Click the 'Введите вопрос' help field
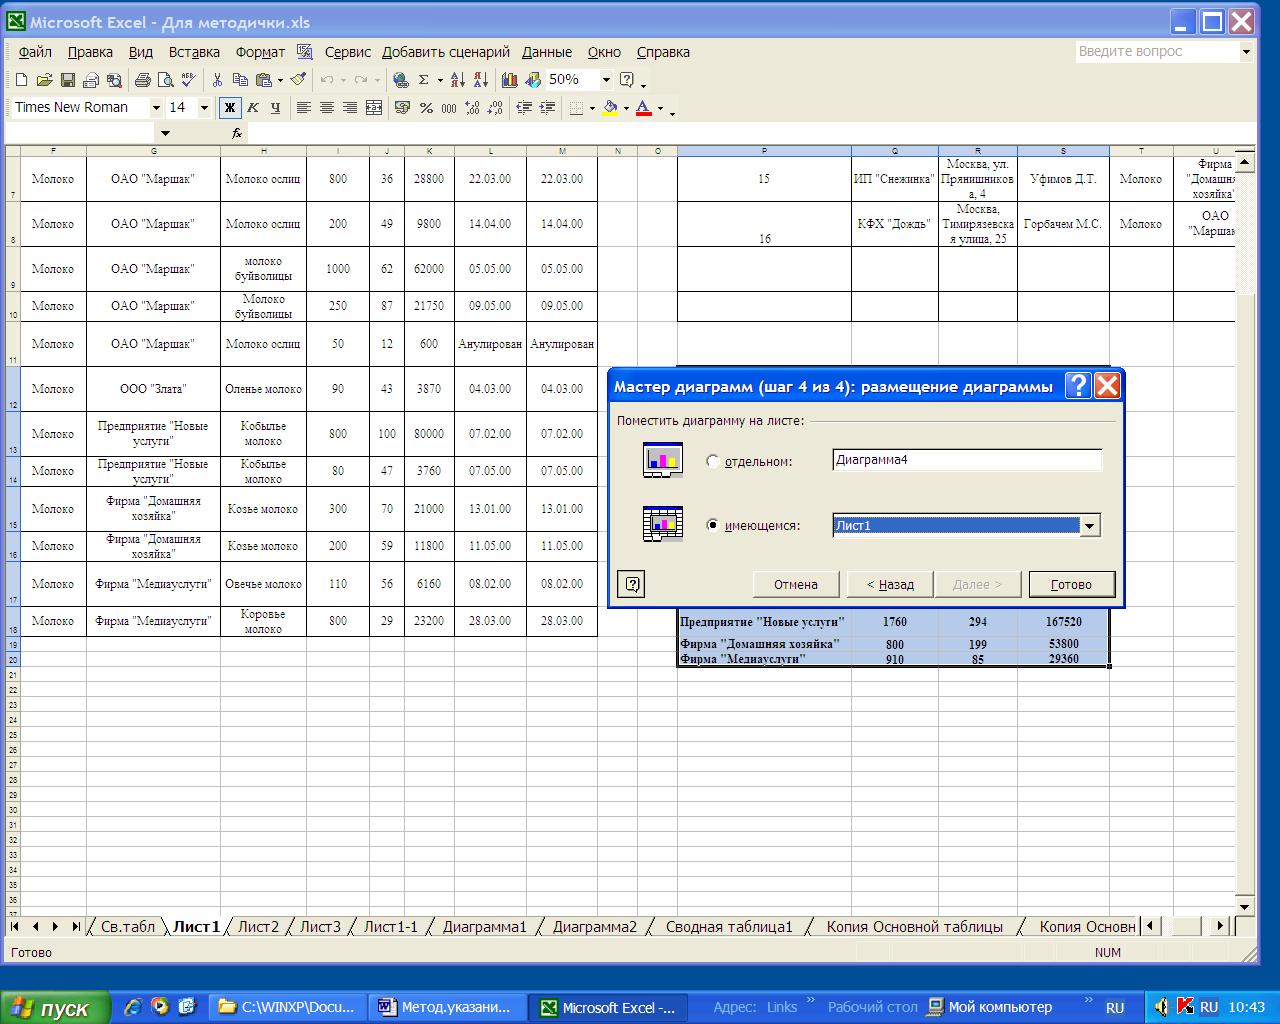This screenshot has width=1280, height=1024. coord(1157,52)
